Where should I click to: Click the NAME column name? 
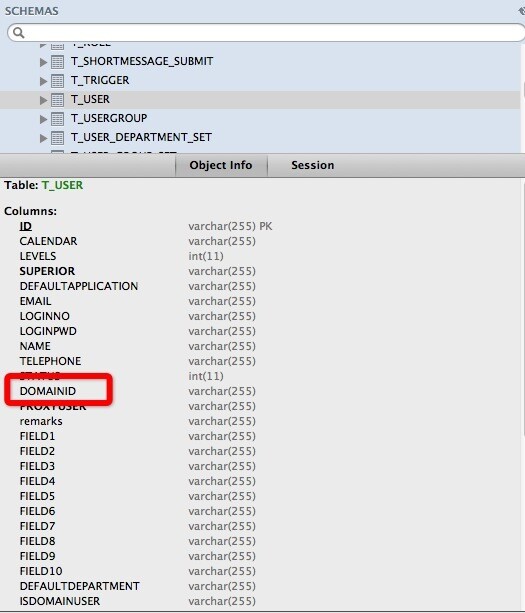pyautogui.click(x=35, y=346)
